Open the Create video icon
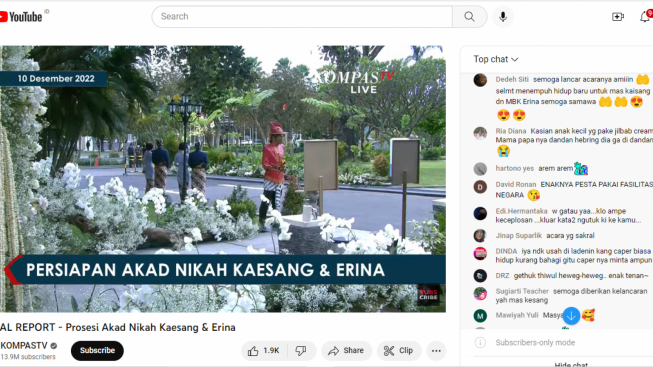 [618, 17]
